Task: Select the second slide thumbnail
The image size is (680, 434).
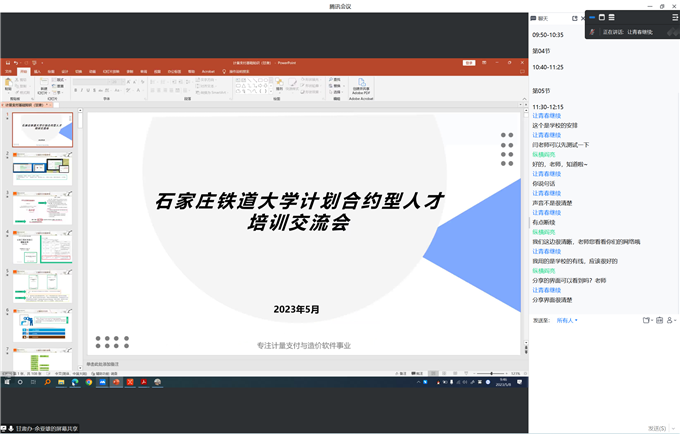Action: point(42,168)
